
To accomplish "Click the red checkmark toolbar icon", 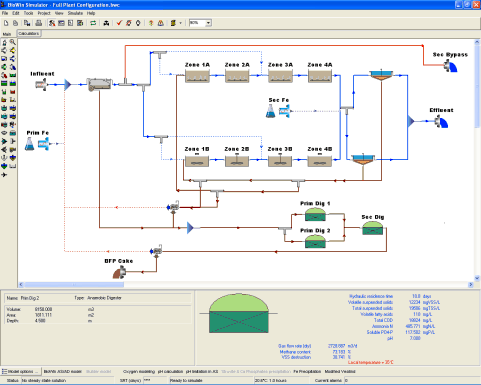I will pyautogui.click(x=119, y=23).
